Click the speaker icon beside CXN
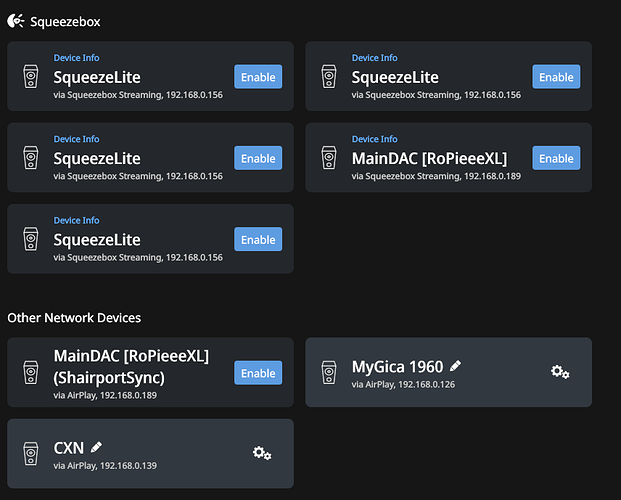This screenshot has height=500, width=621. tap(31, 453)
